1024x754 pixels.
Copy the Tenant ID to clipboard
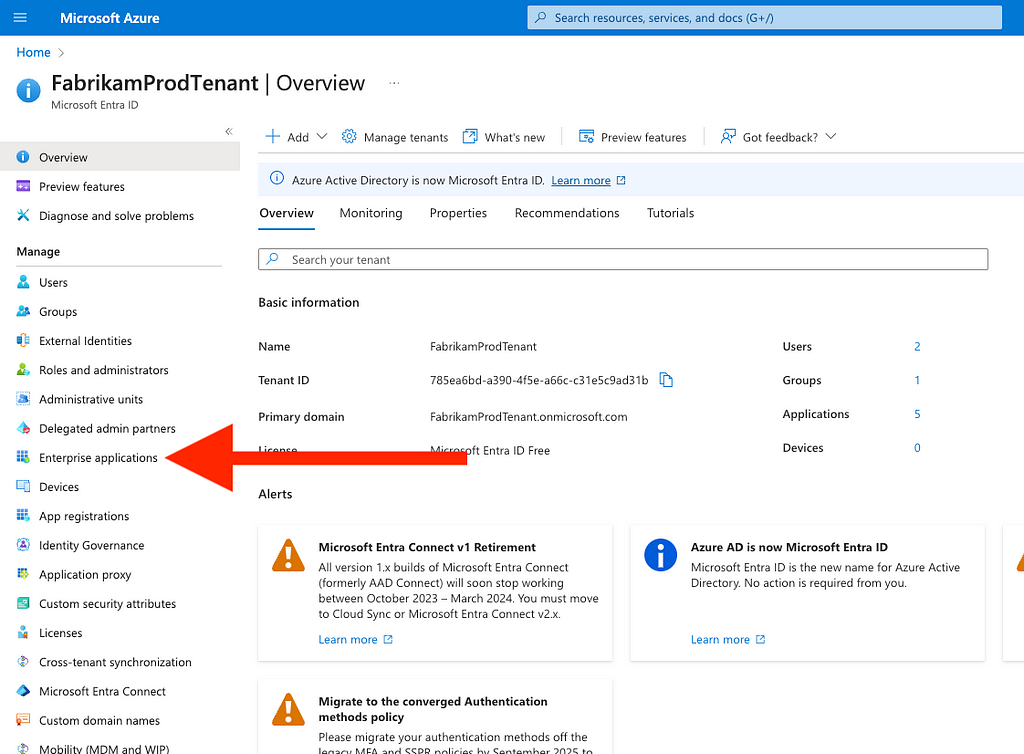[x=666, y=380]
